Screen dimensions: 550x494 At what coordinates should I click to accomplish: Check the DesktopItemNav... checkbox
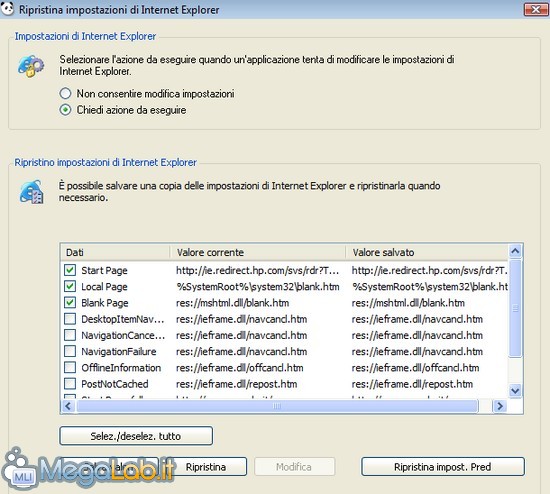tap(70, 319)
